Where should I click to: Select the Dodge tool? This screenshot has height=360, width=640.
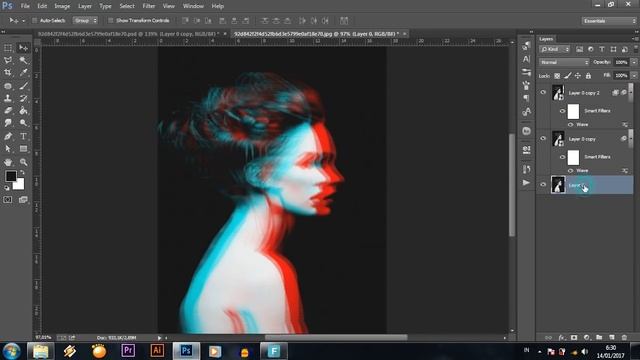click(23, 122)
